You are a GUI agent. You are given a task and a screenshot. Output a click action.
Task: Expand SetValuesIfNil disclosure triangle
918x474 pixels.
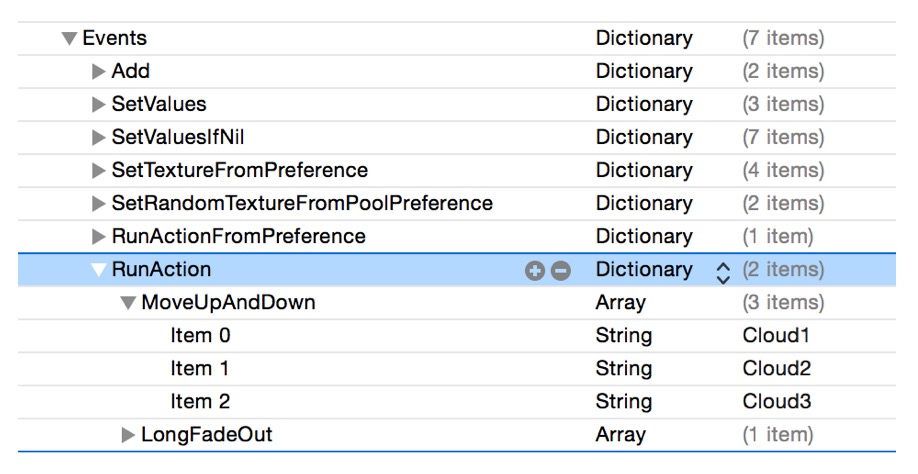coord(98,138)
